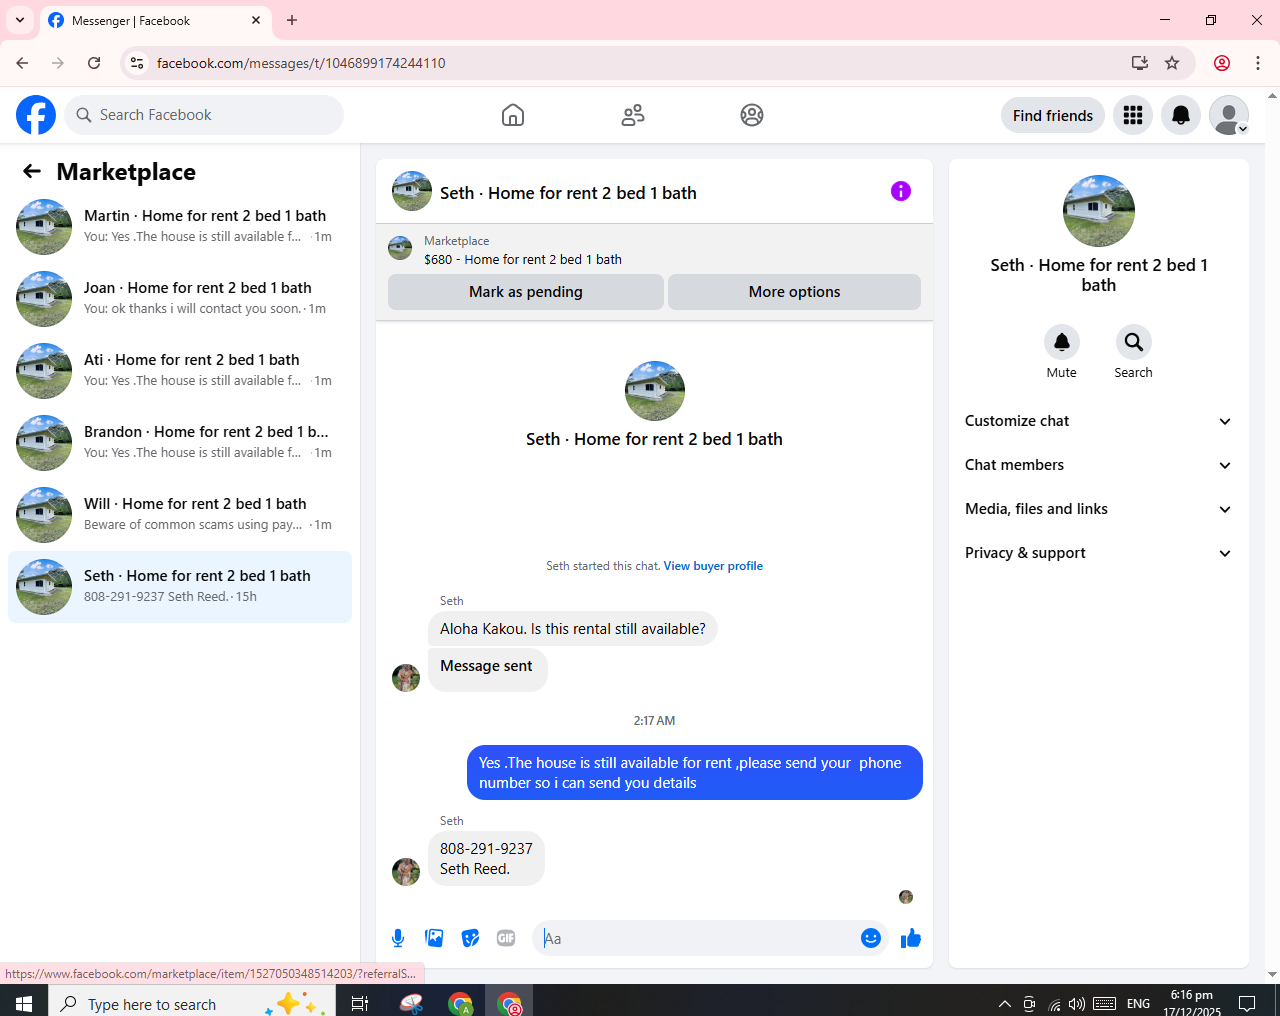Open Ati's Home for rent conversation
This screenshot has width=1280, height=1016.
(x=180, y=371)
